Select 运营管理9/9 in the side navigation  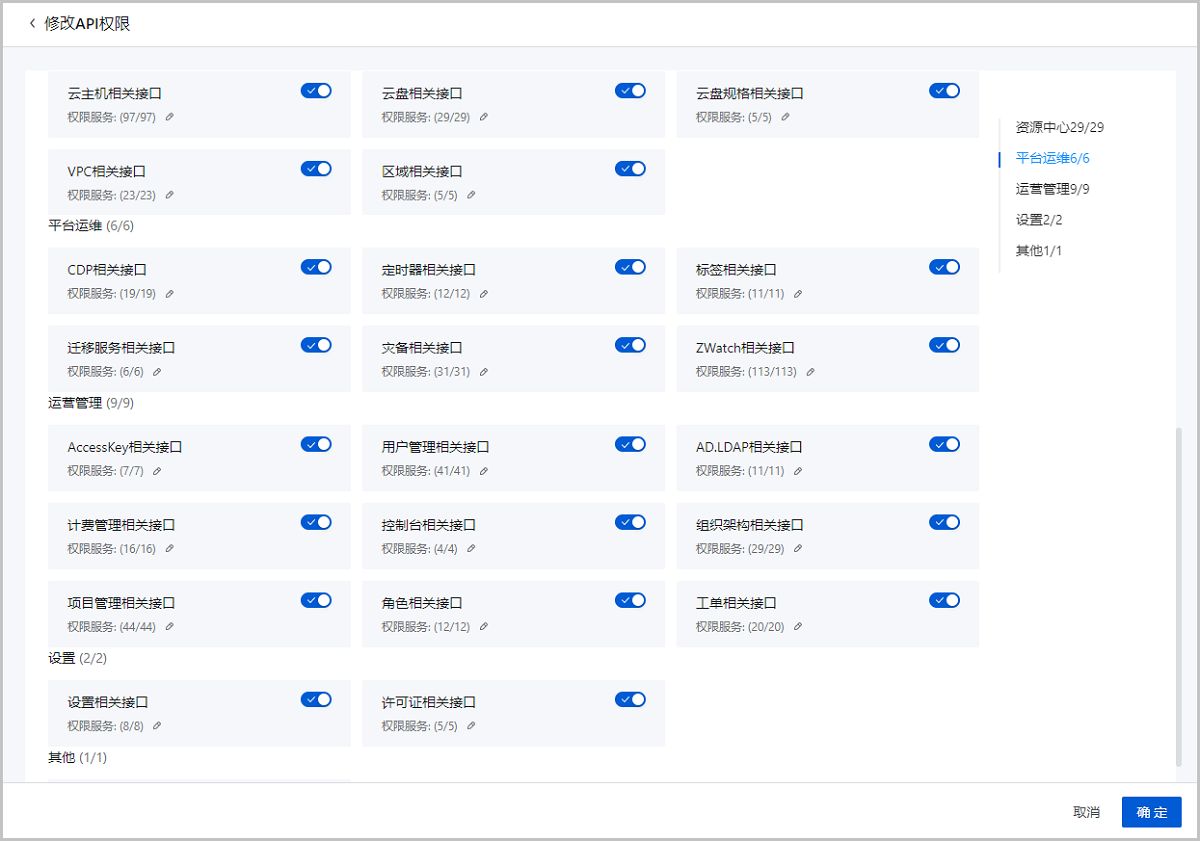tap(1052, 189)
